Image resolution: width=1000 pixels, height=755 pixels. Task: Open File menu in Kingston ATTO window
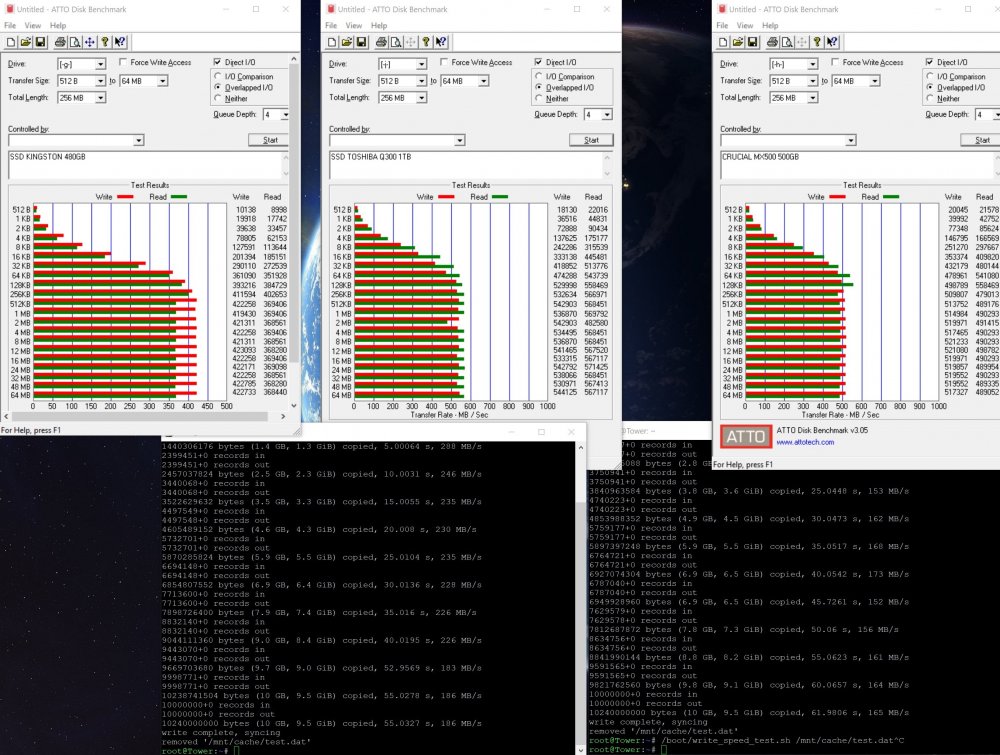(x=10, y=26)
